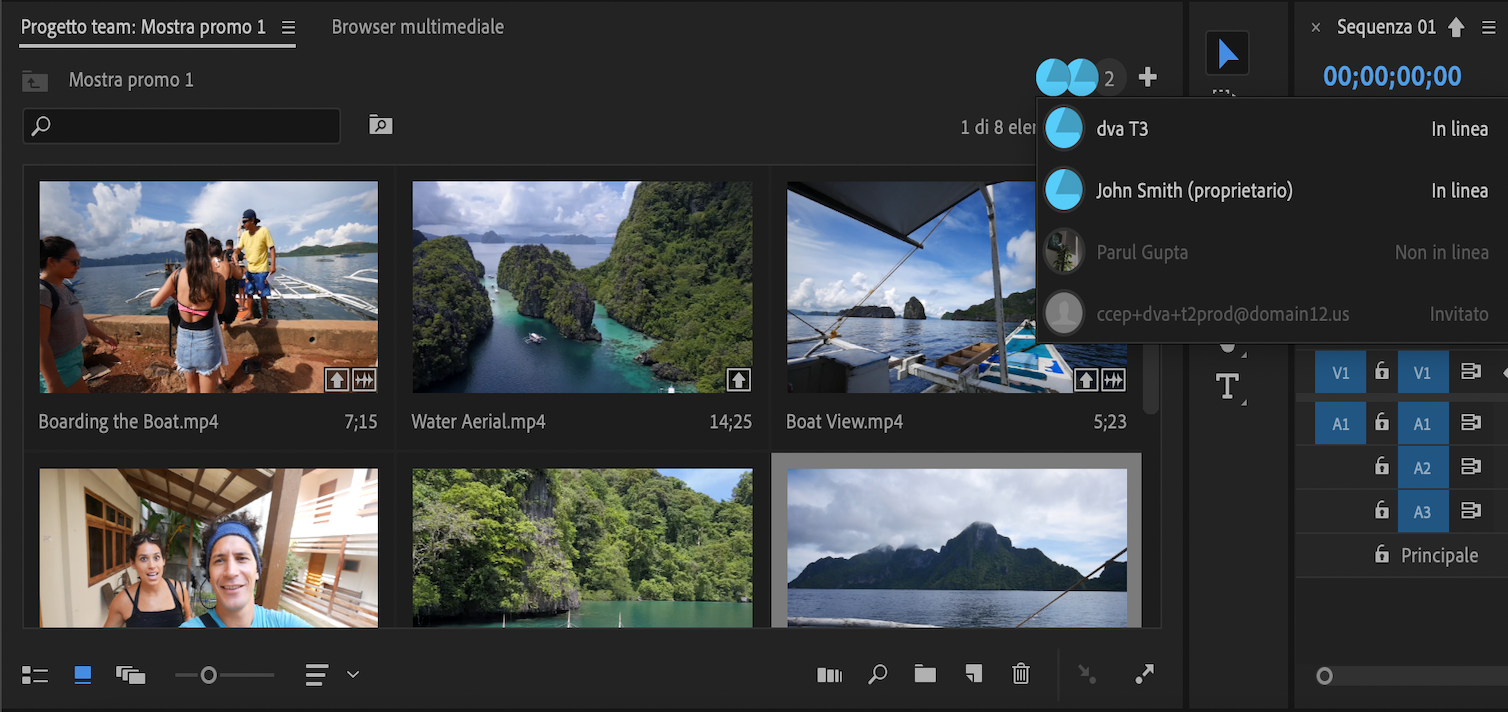The width and height of the screenshot is (1508, 712).
Task: Toggle A1 source patching button
Action: coord(1341,424)
